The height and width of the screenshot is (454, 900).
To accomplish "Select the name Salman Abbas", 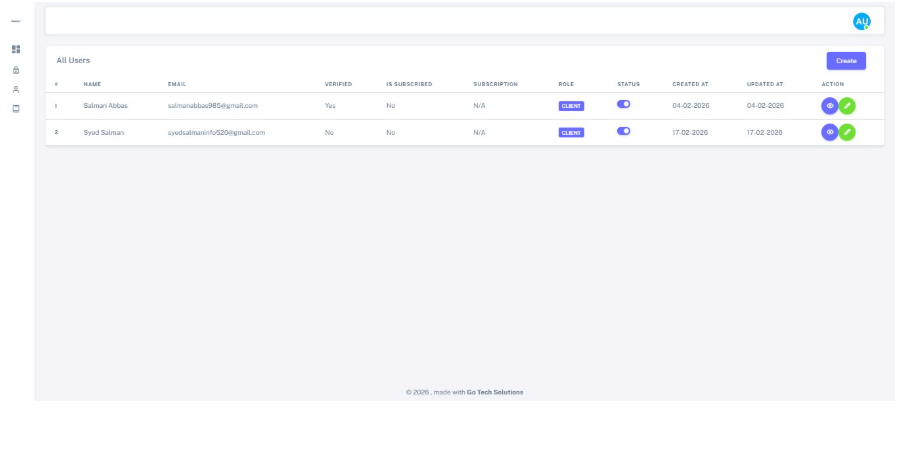I will [x=106, y=106].
